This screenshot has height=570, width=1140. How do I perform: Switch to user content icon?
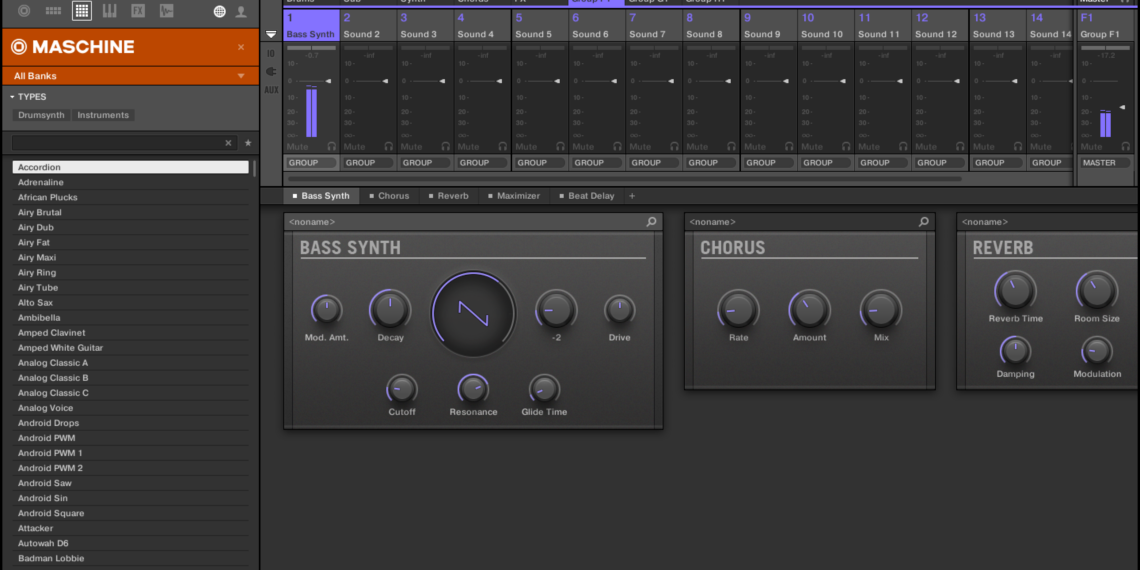241,11
